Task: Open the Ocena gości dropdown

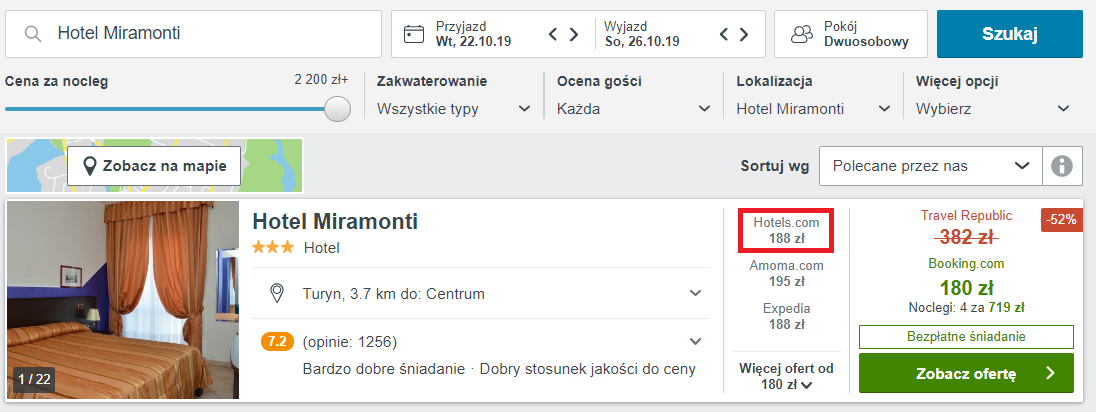Action: coord(633,109)
